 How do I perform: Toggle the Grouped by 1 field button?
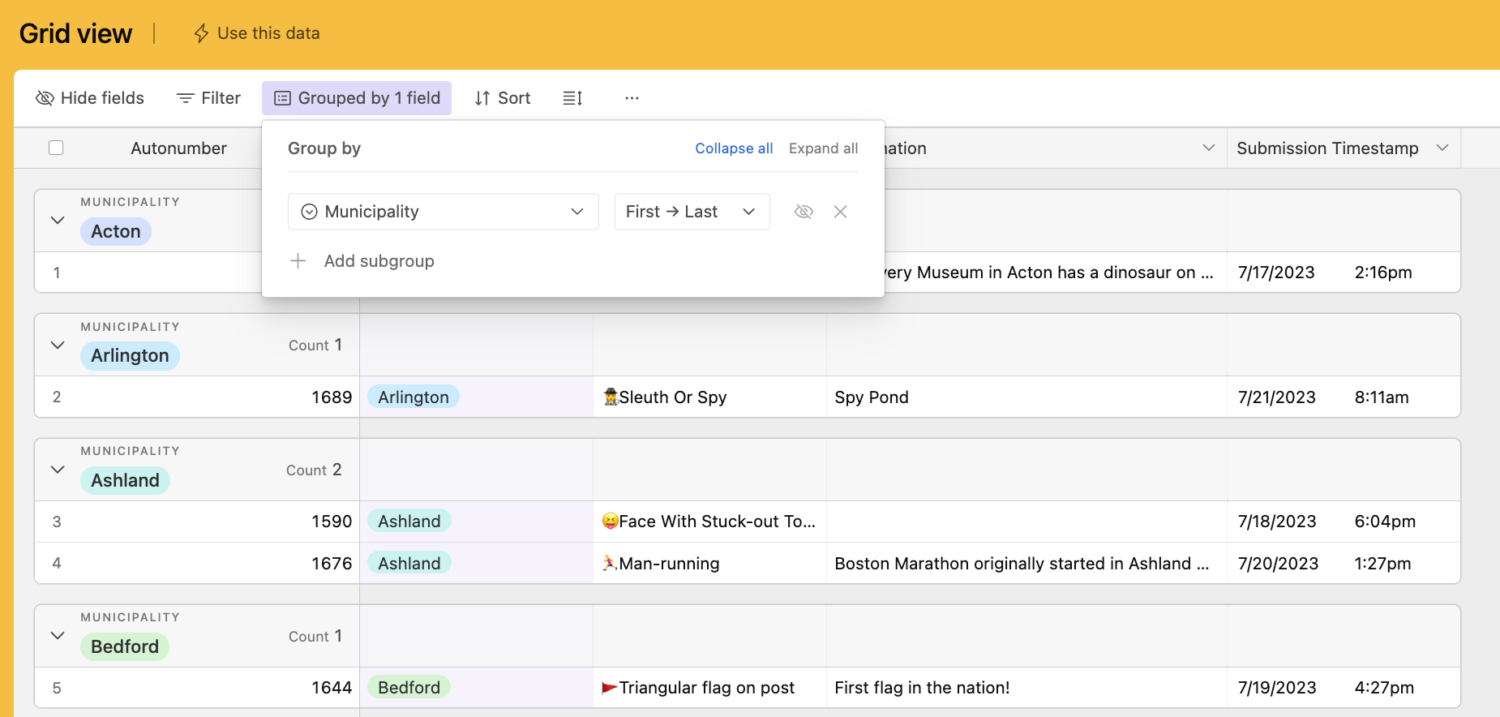pos(357,98)
